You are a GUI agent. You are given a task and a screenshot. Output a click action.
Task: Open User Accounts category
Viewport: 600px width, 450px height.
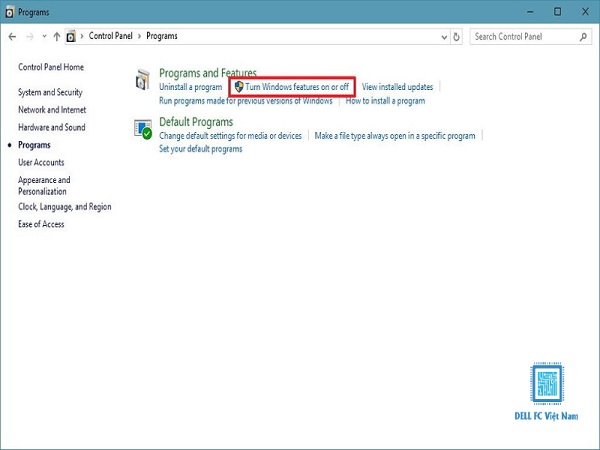(x=41, y=163)
